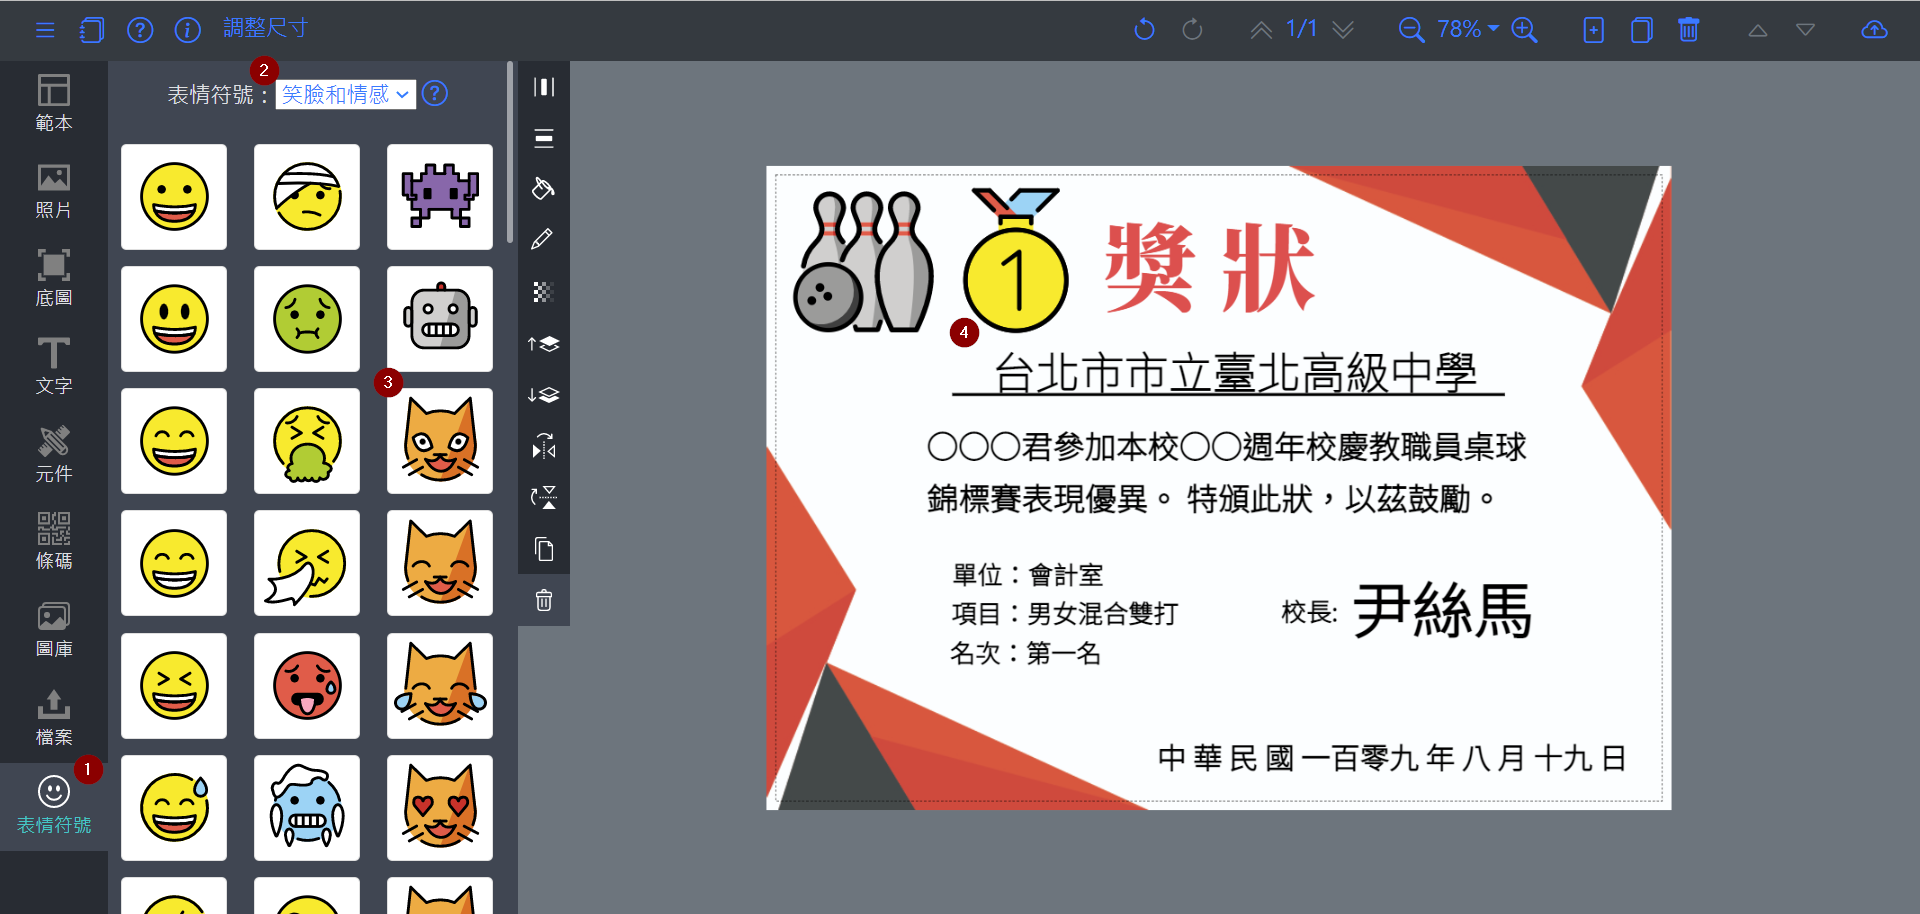
Task: Open the 元件 elements tab
Action: (54, 454)
